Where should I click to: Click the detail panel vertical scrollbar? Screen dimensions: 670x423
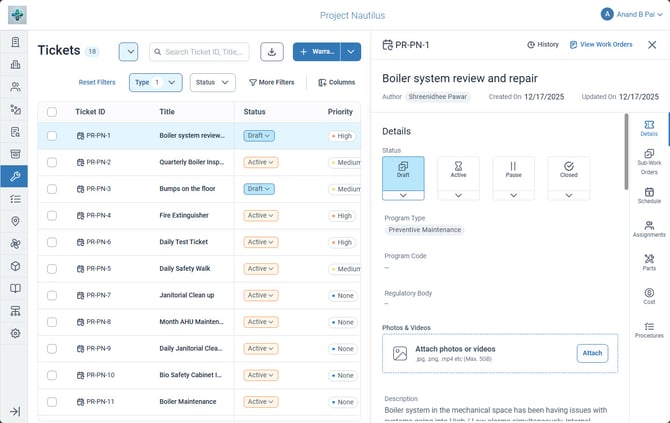pyautogui.click(x=626, y=152)
